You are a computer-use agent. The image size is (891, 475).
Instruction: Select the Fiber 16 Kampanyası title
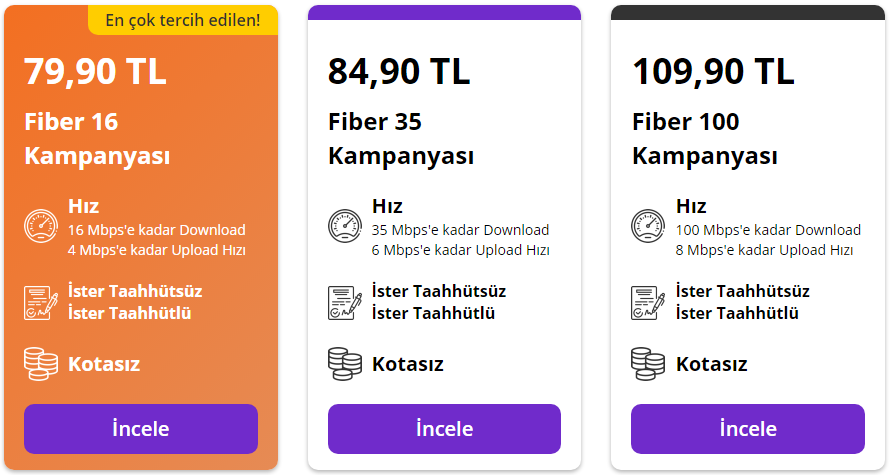(97, 139)
